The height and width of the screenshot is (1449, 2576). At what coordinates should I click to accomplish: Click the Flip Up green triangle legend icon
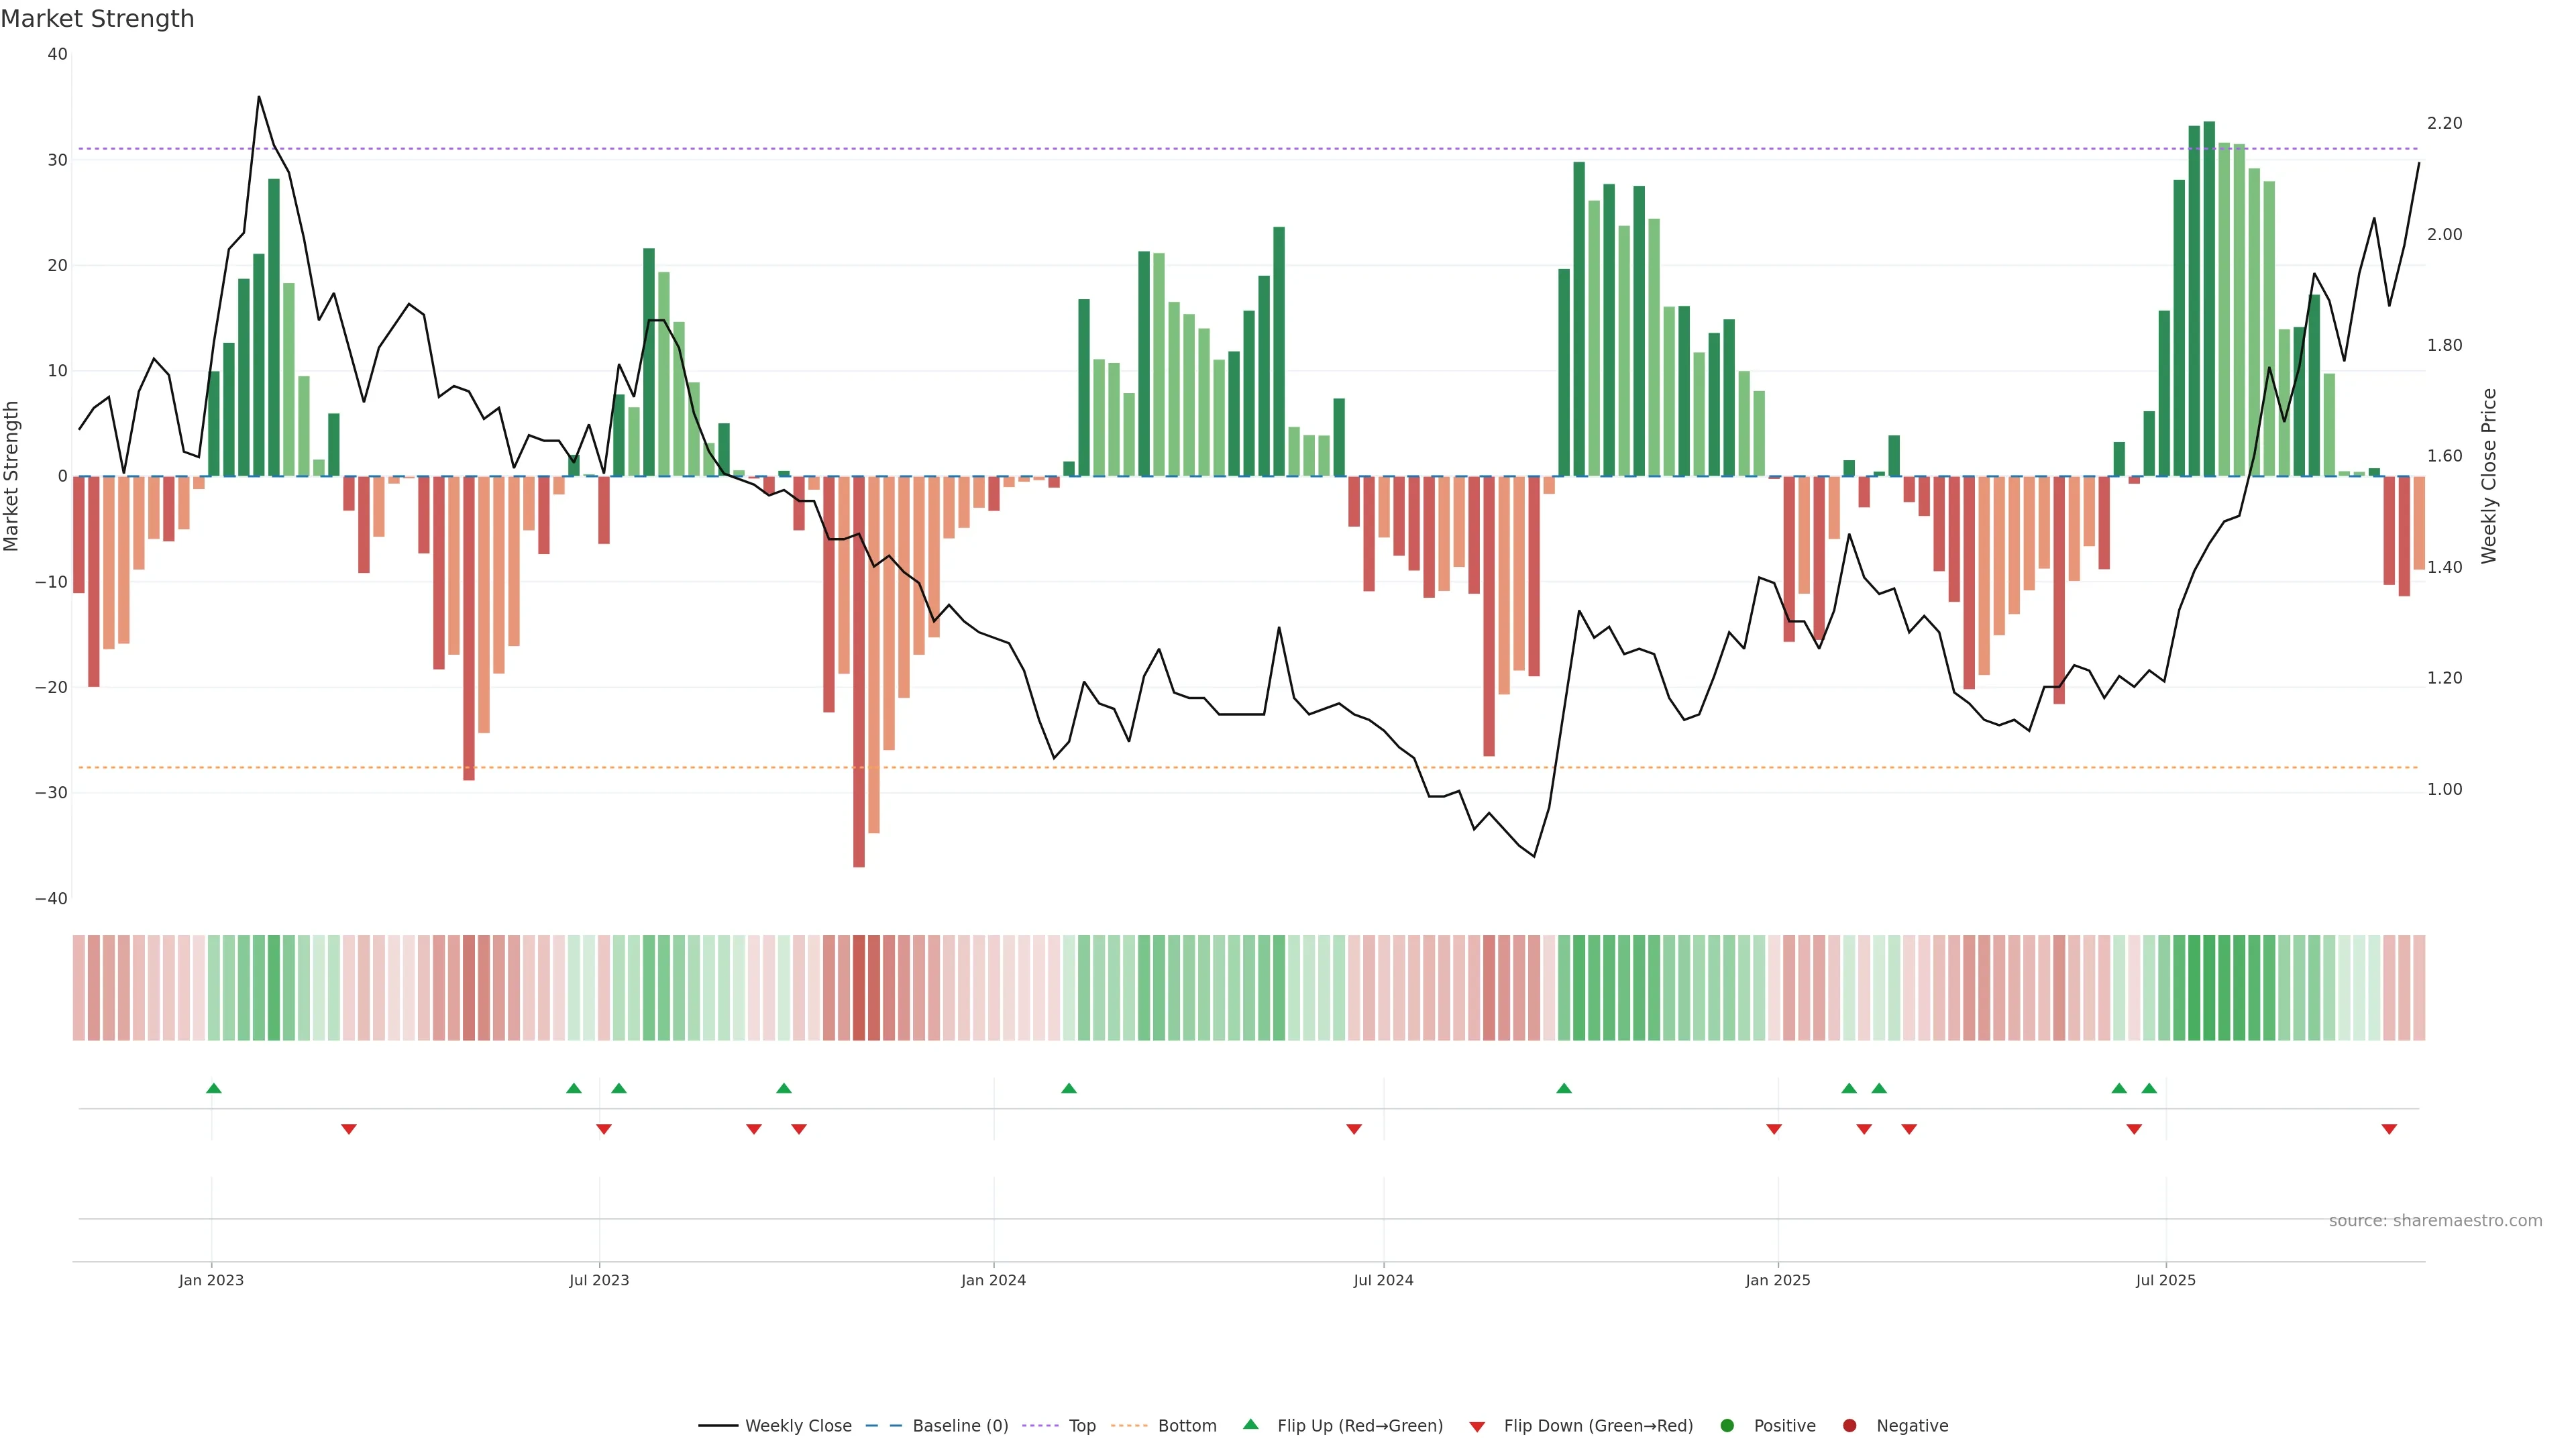tap(1250, 1424)
